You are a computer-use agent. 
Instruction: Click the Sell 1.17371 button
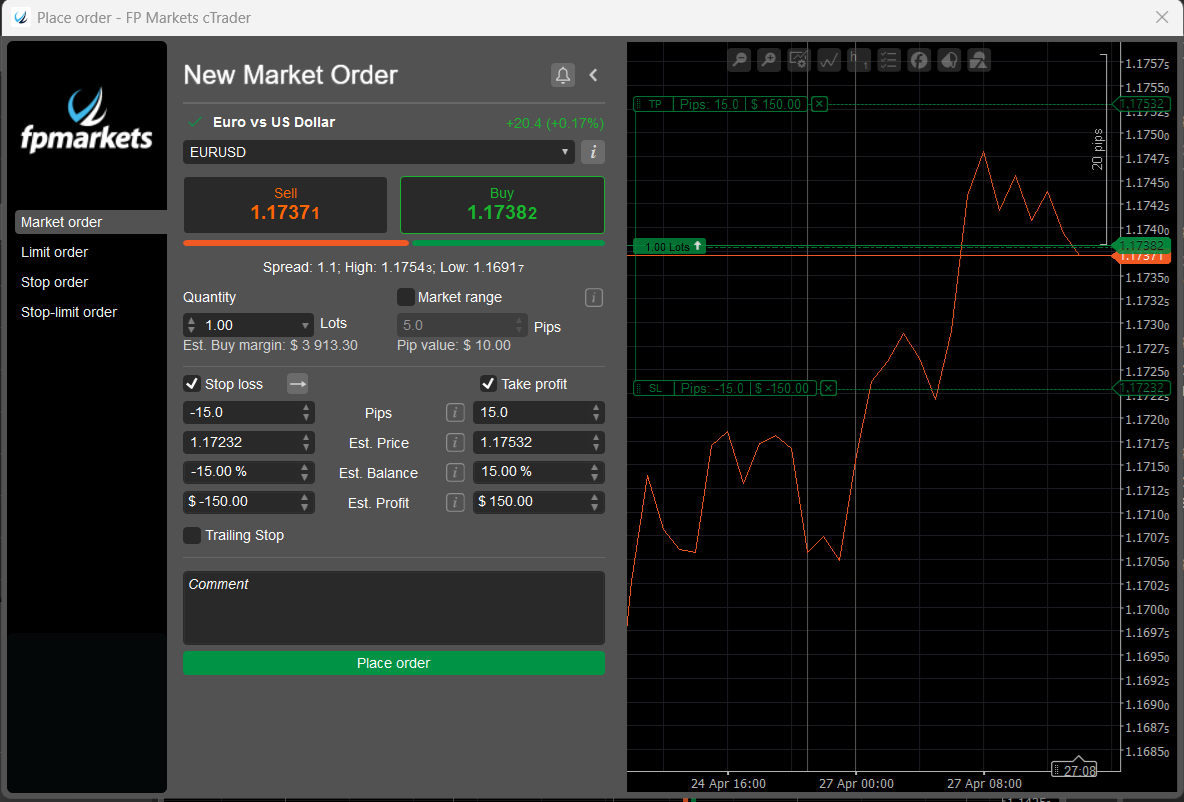(x=285, y=205)
